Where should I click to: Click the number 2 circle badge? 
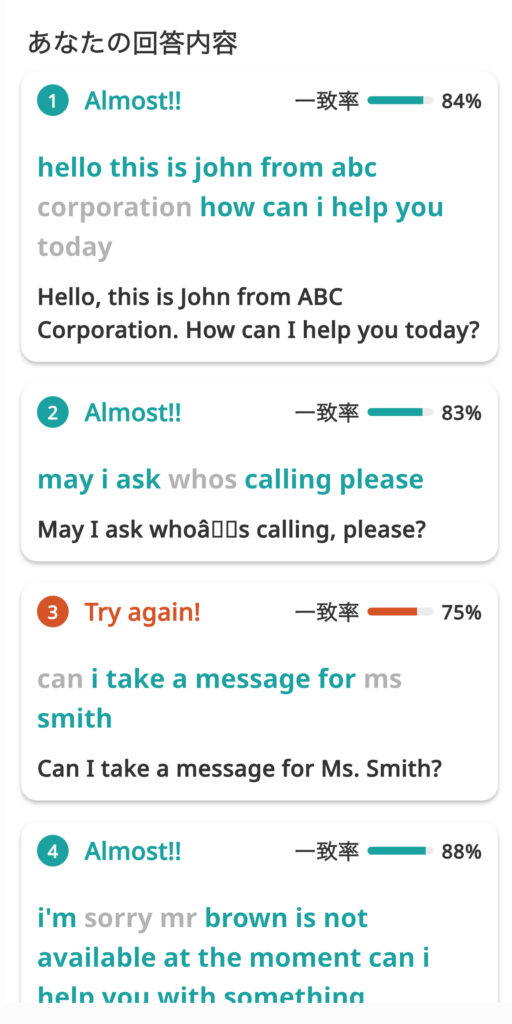[53, 413]
